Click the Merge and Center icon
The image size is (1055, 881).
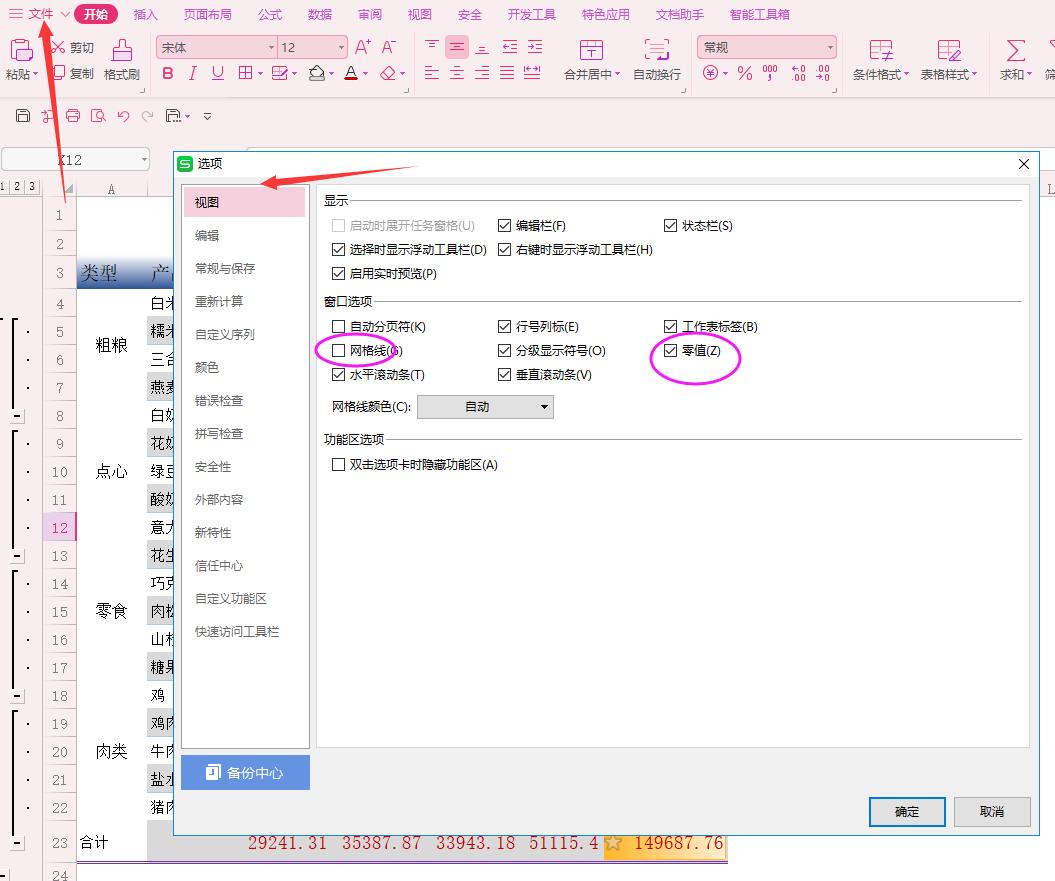[591, 50]
